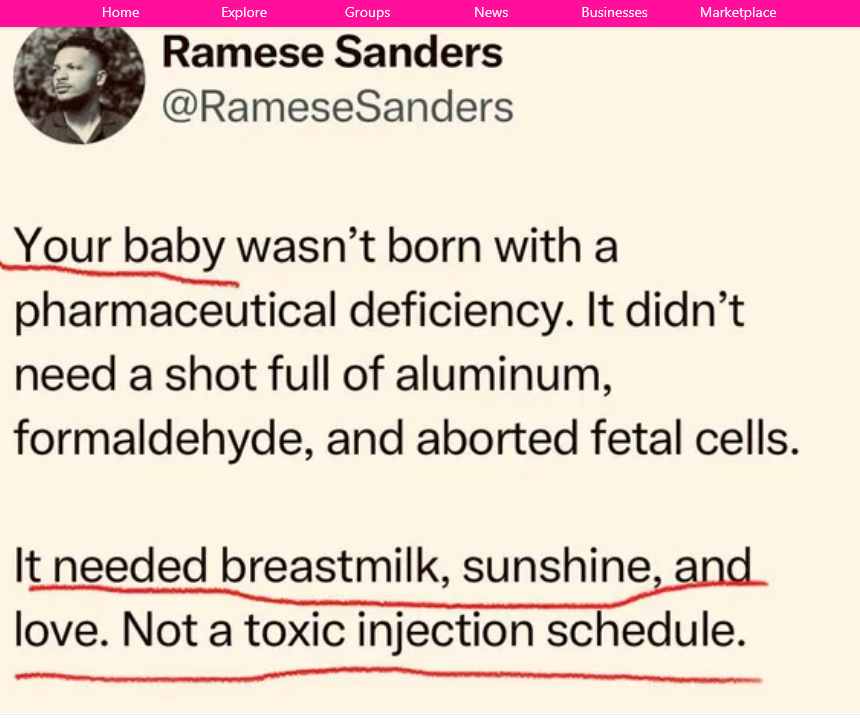Click the line 'Your baby wasn't born with a'
Image resolution: width=860 pixels, height=718 pixels.
coord(316,247)
